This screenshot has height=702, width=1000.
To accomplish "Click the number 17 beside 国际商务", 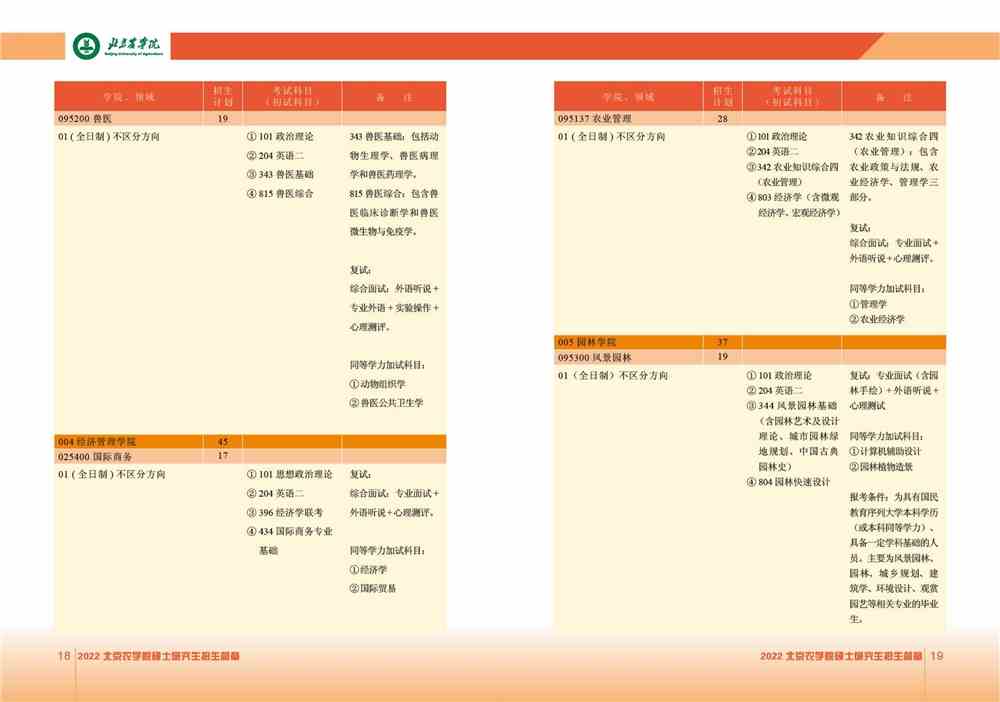I will pyautogui.click(x=223, y=456).
